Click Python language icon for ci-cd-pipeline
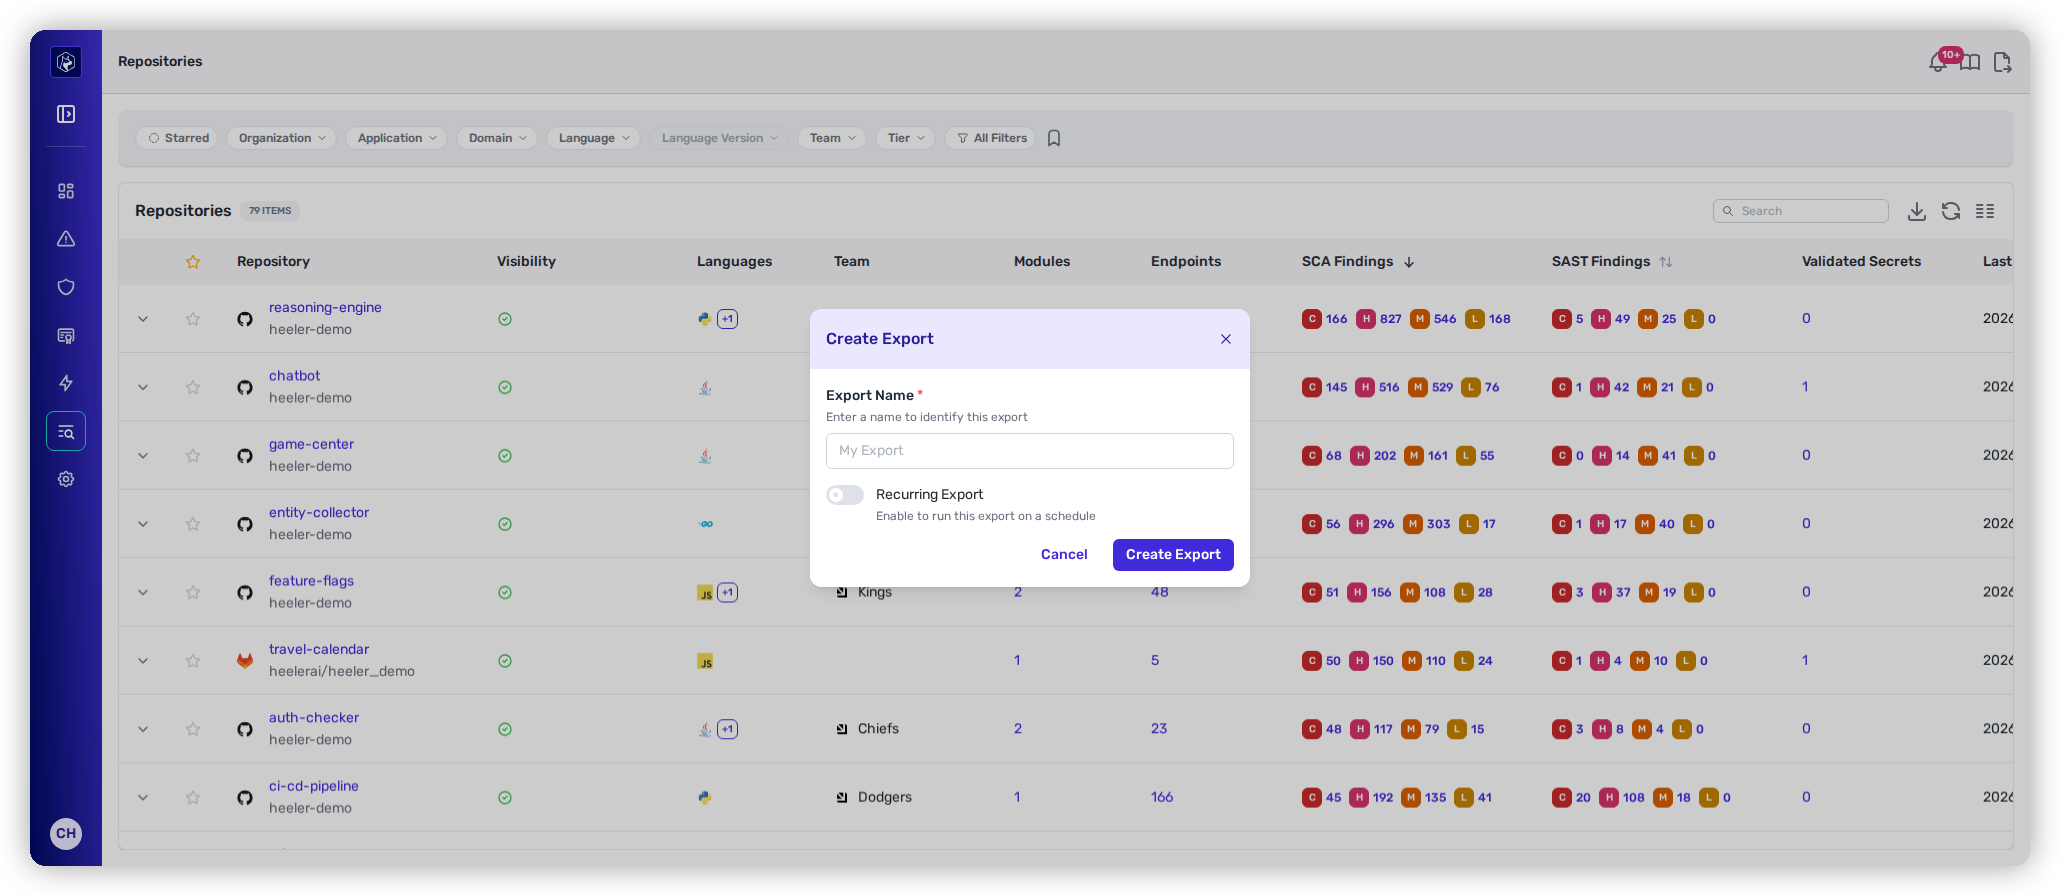2060x896 pixels. 705,797
